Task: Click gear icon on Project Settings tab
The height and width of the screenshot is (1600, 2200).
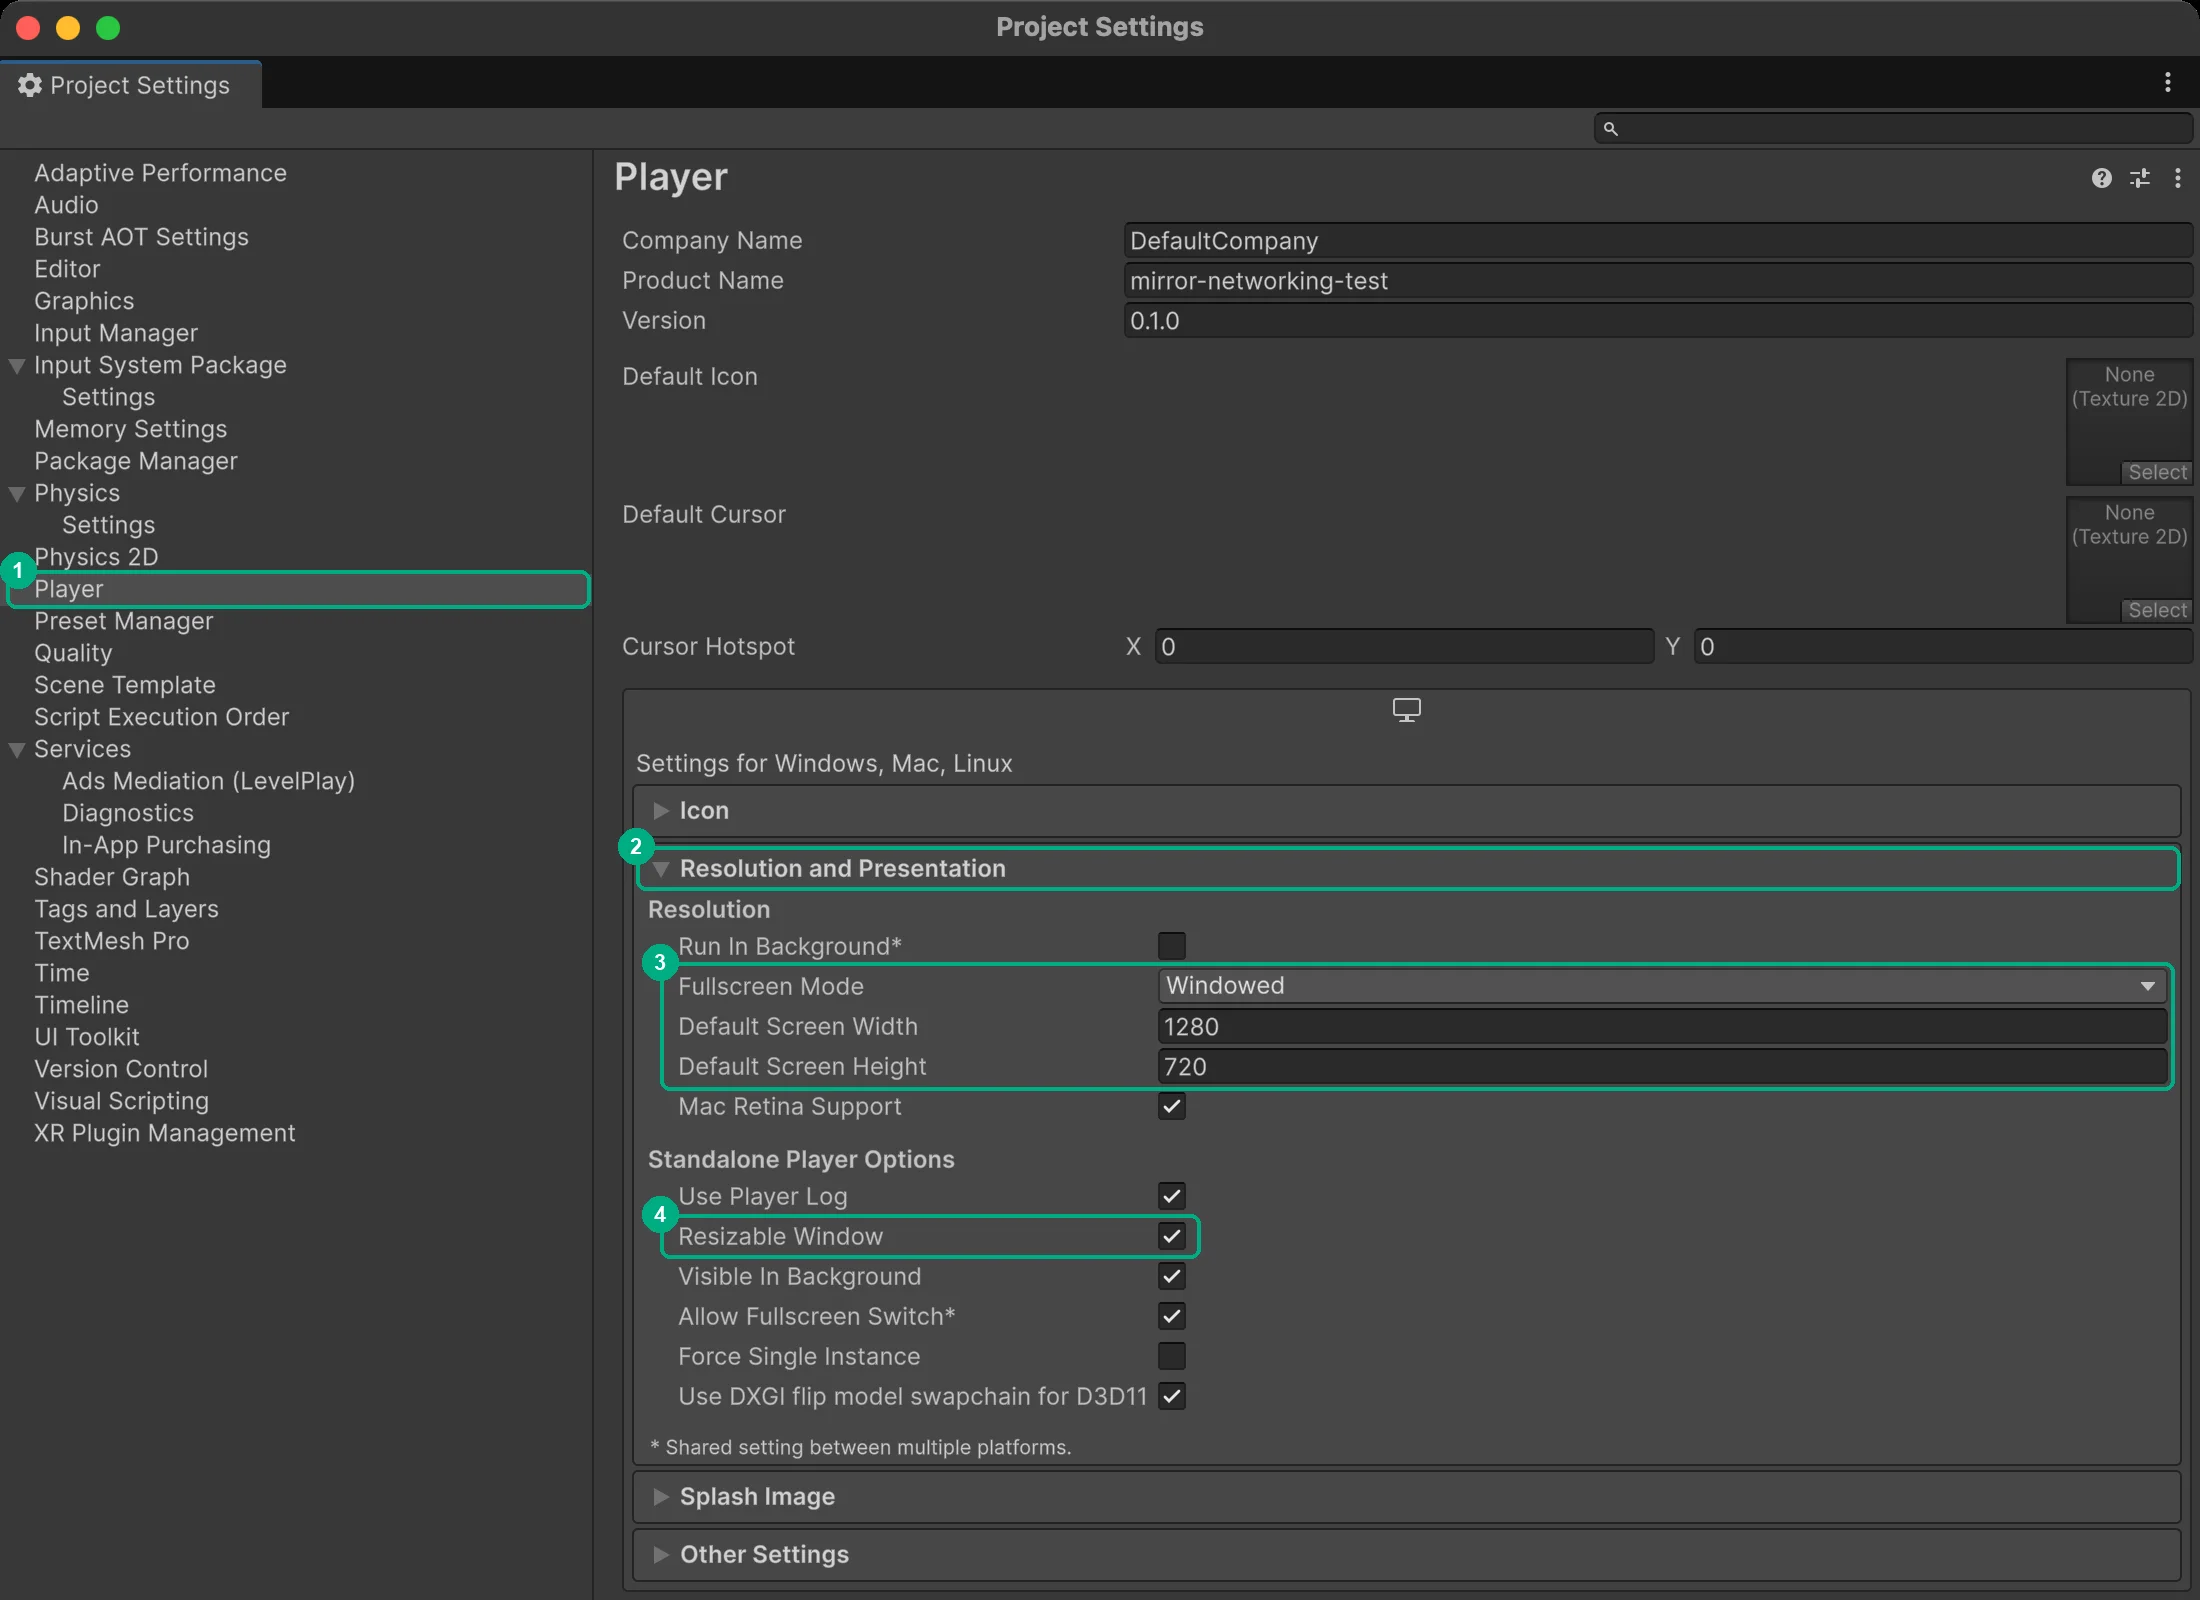Action: click(30, 85)
